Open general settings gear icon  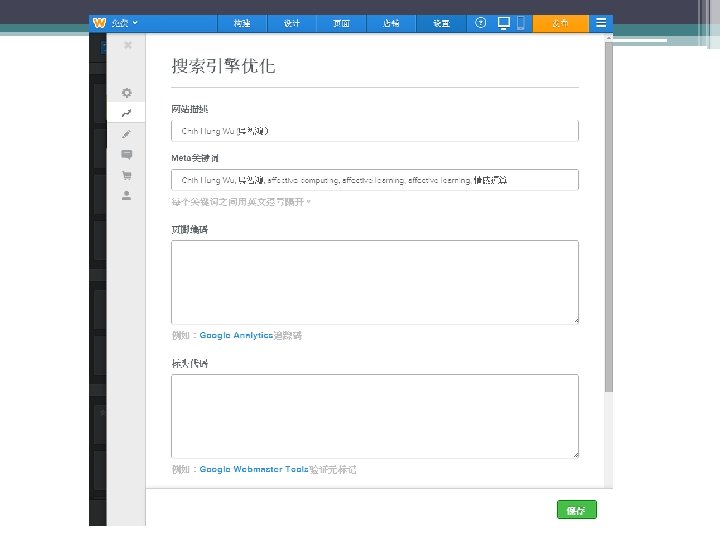click(x=127, y=93)
